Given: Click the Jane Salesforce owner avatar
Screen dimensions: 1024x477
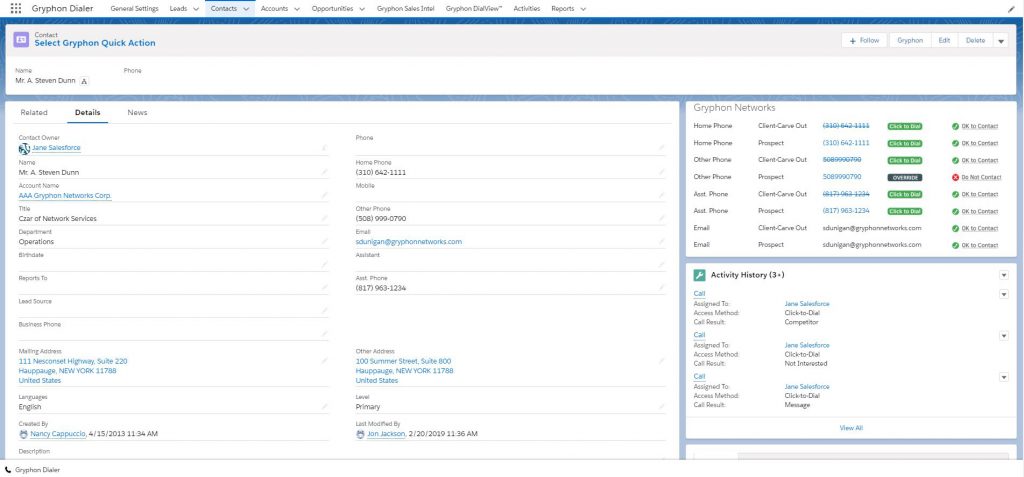Looking at the screenshot, I should (24, 148).
